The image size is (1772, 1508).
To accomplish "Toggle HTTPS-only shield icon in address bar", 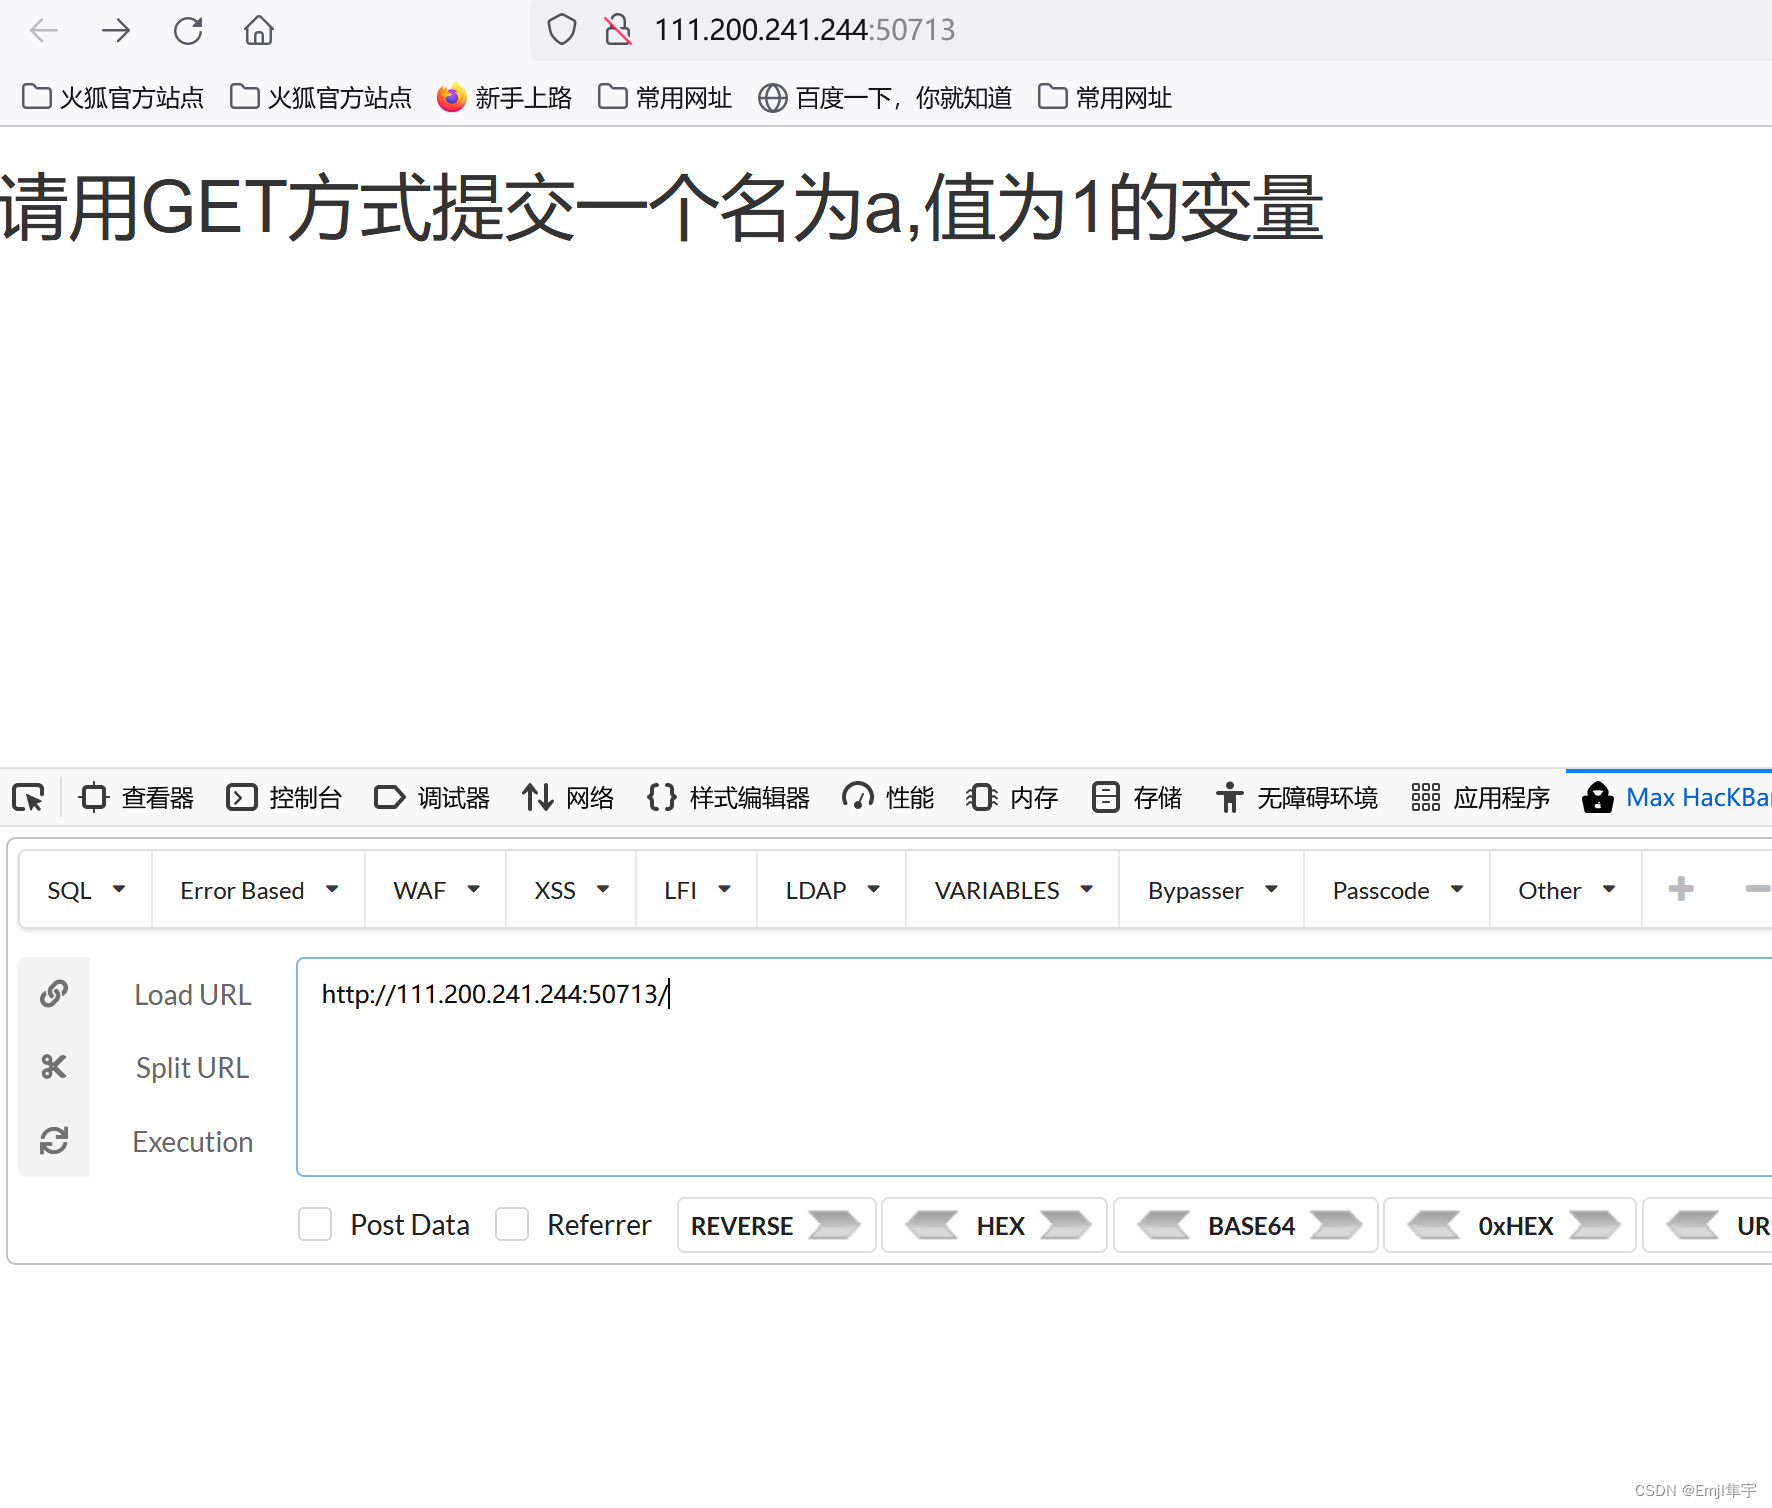I will (x=561, y=30).
